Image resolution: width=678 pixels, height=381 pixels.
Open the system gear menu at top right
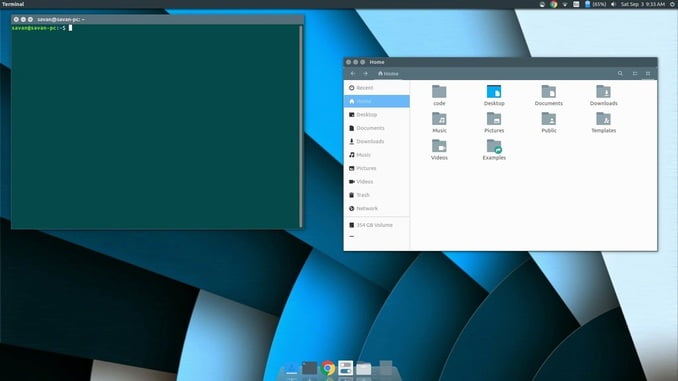point(672,4)
